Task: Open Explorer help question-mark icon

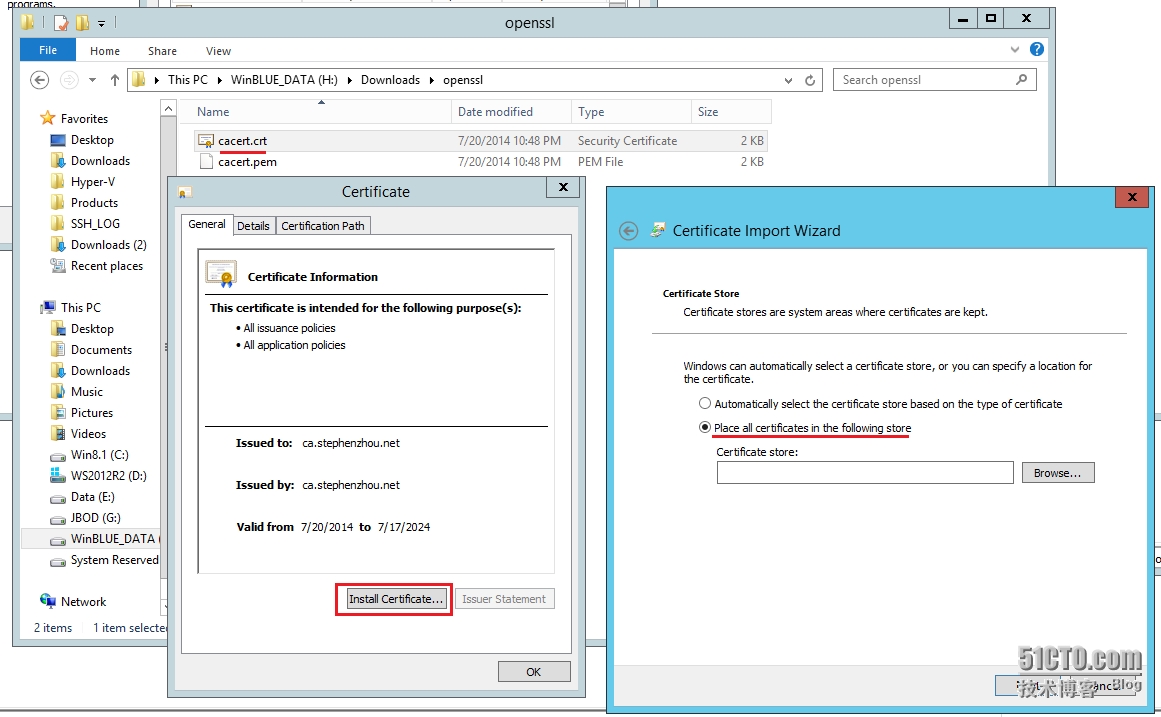Action: (x=1037, y=50)
